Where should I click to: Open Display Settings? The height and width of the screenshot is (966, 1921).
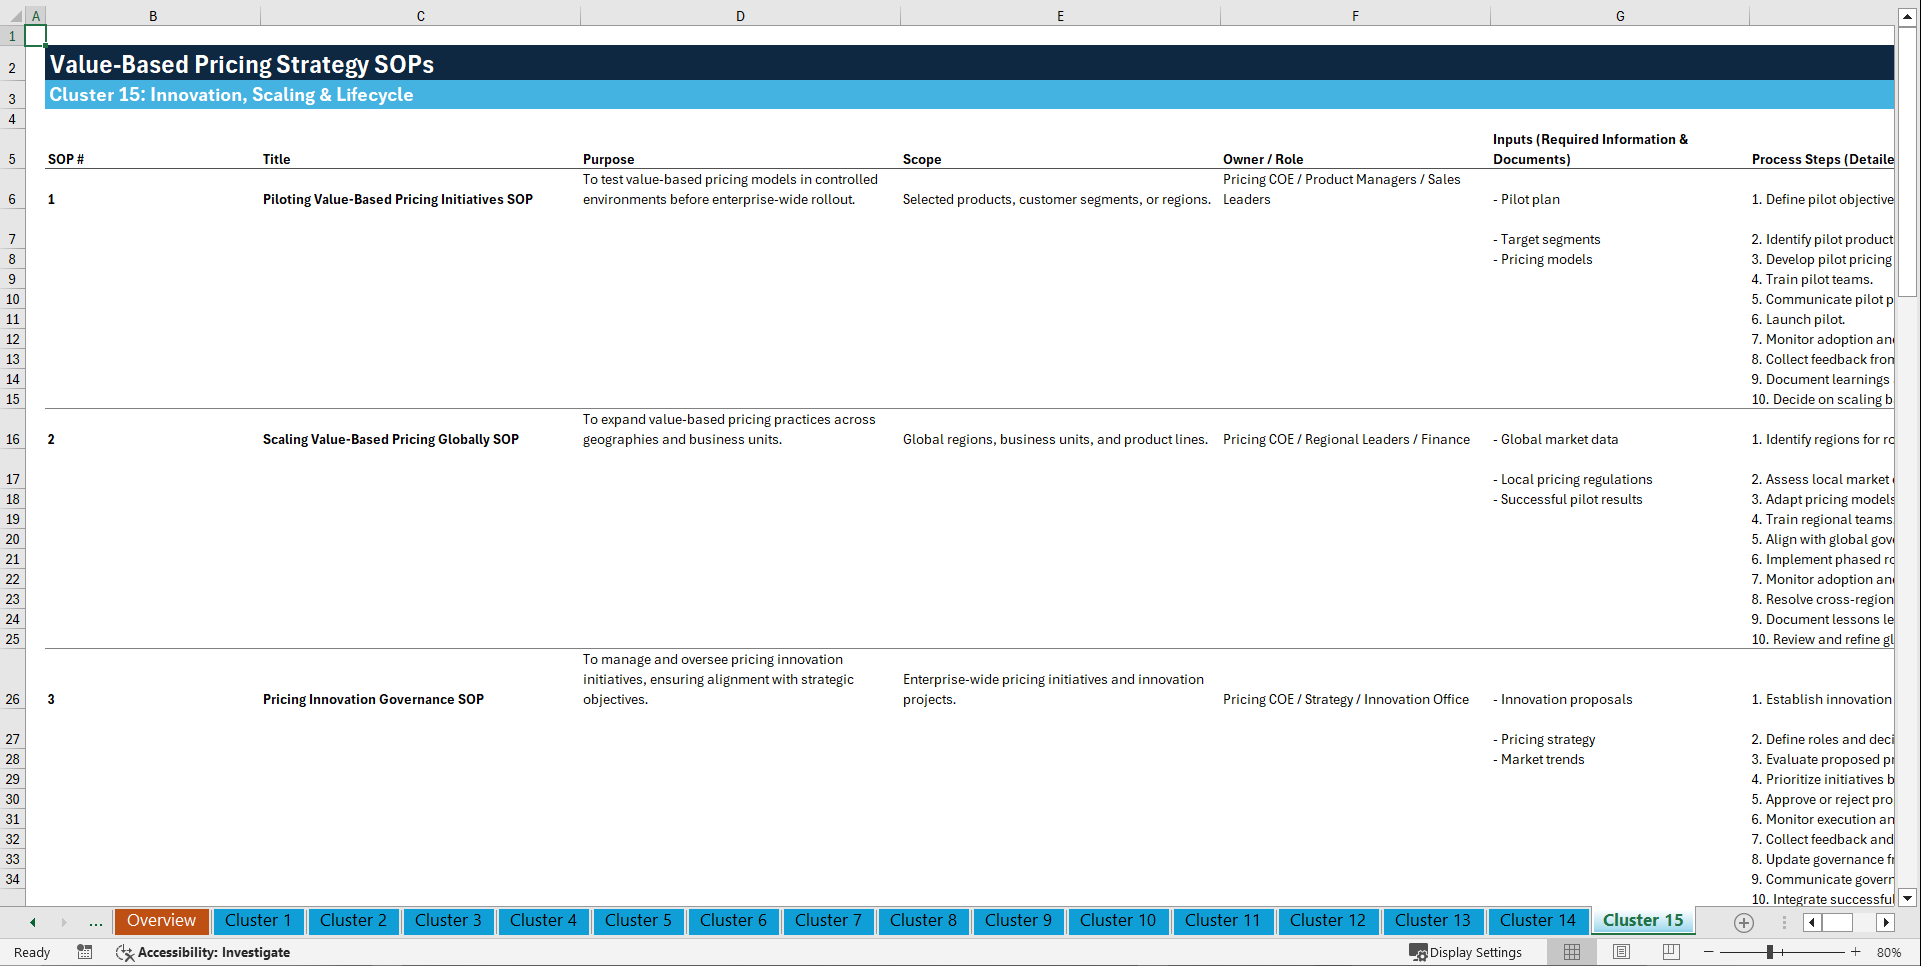pyautogui.click(x=1466, y=952)
